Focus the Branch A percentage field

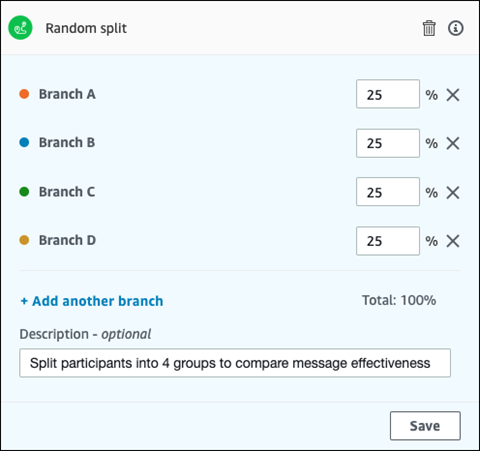pos(388,94)
